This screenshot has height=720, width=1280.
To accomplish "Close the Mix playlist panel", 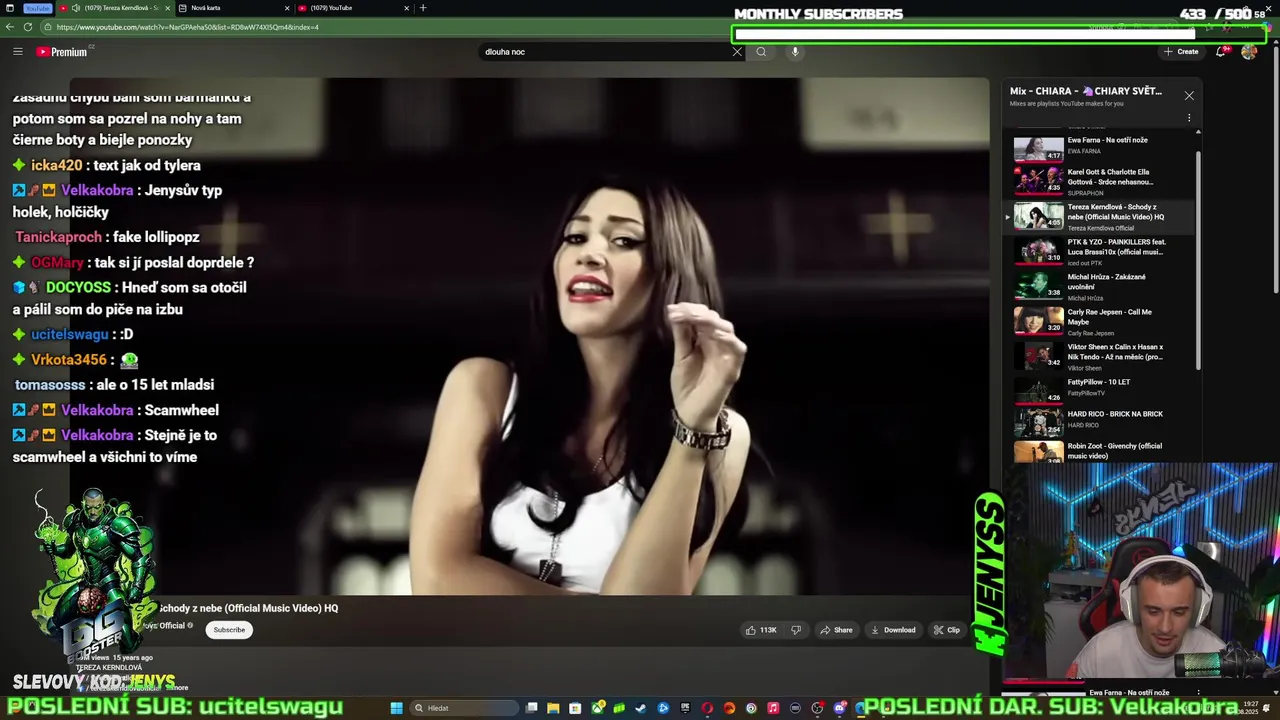I will (1189, 95).
